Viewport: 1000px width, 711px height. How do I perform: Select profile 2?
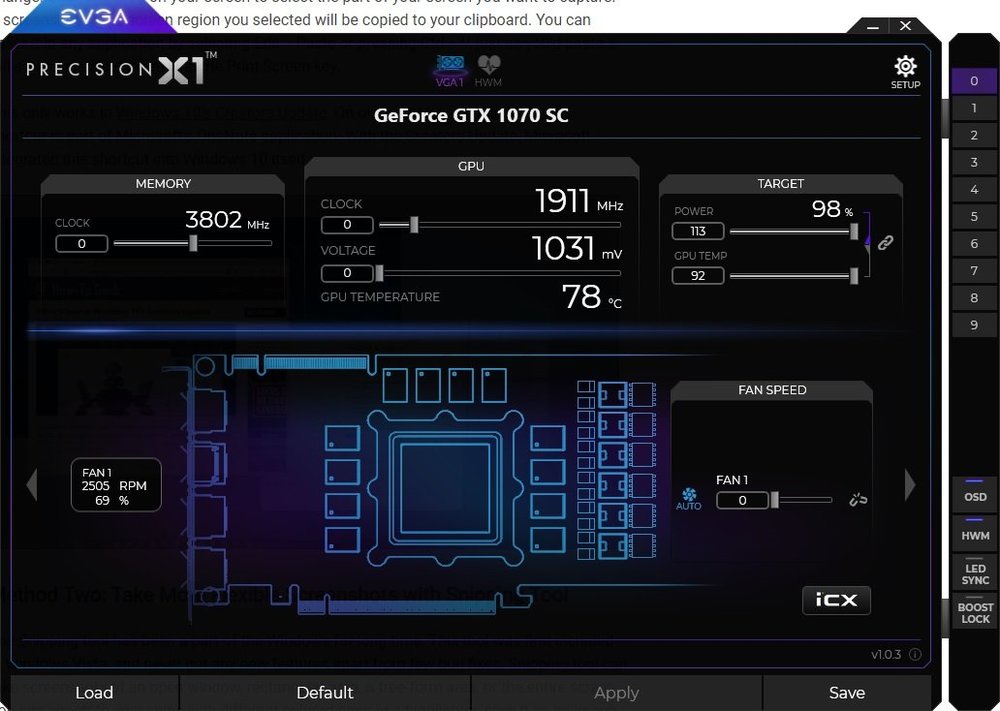[974, 135]
